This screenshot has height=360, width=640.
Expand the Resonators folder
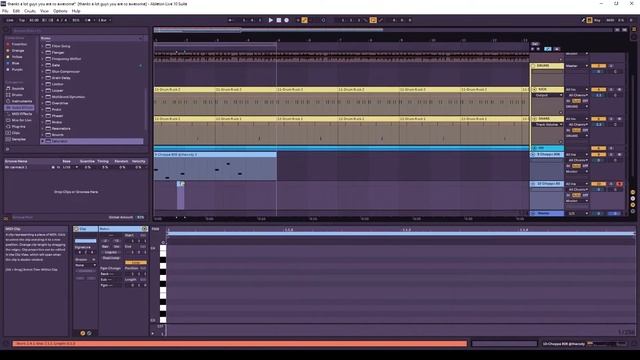[x=42, y=129]
